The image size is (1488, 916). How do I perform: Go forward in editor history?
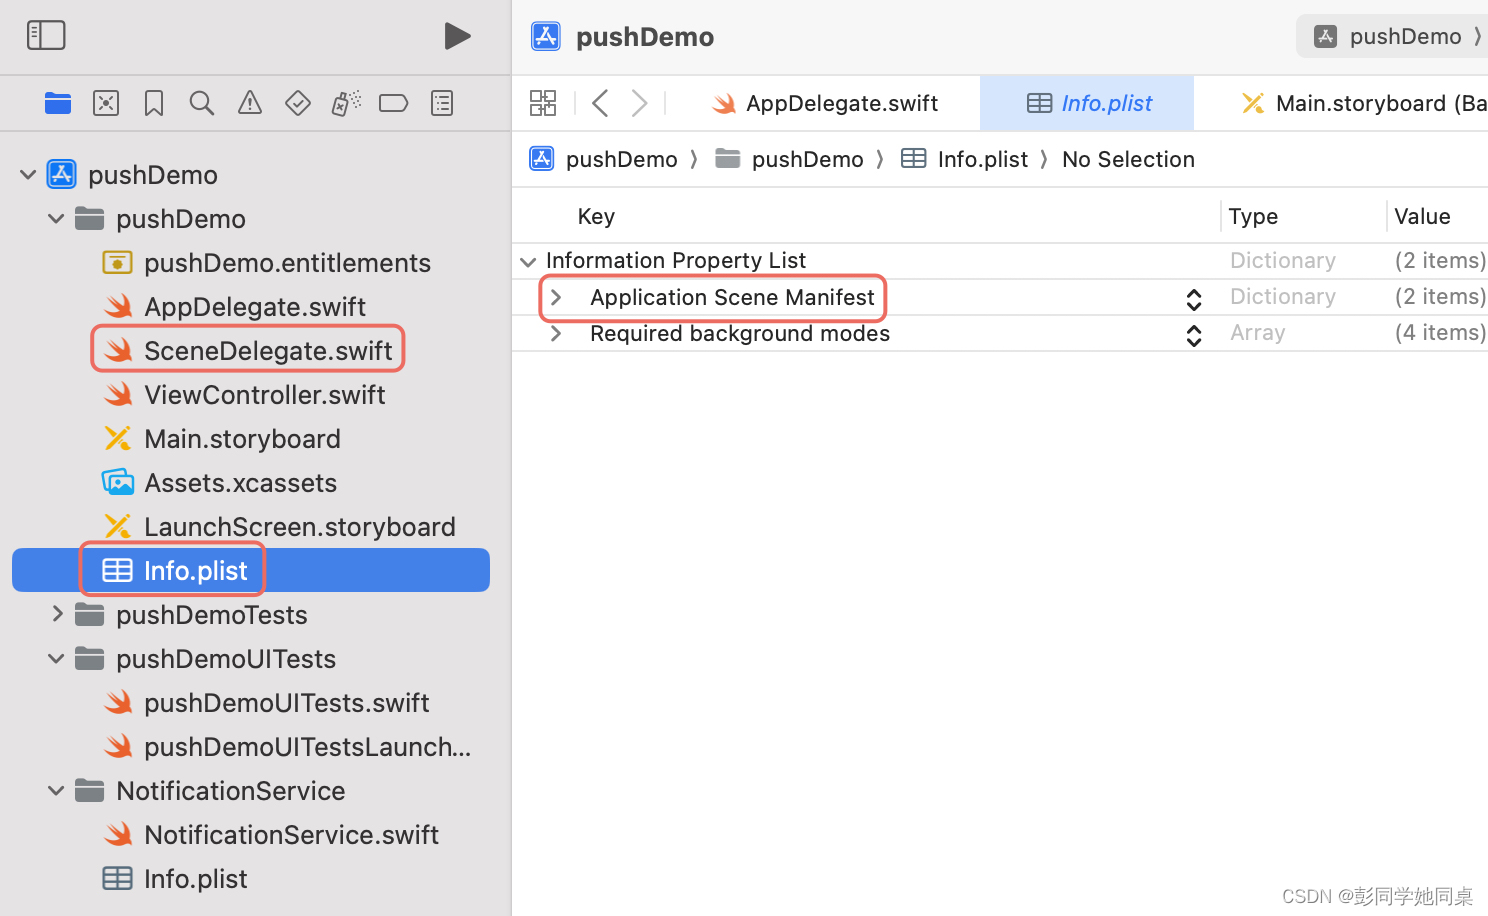[639, 103]
